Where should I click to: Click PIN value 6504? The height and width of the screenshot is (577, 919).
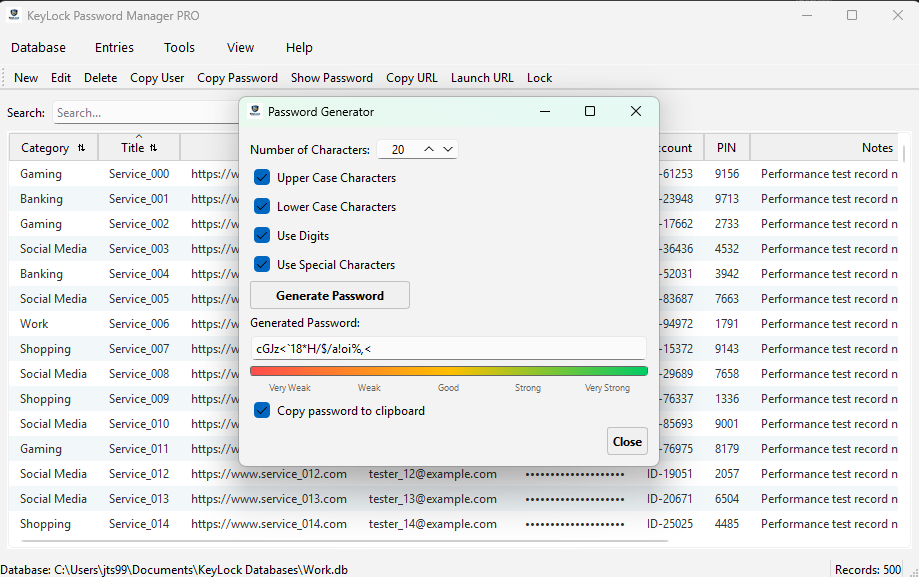pos(727,499)
